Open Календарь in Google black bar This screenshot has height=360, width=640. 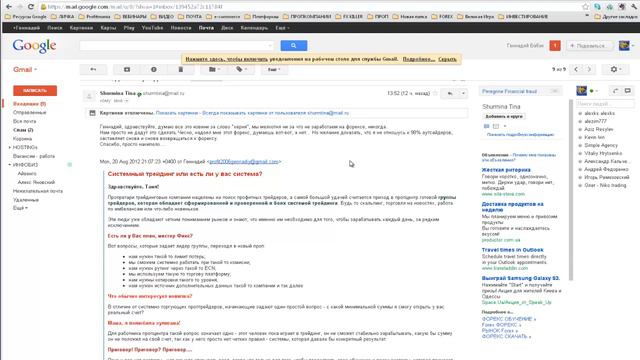click(x=254, y=28)
